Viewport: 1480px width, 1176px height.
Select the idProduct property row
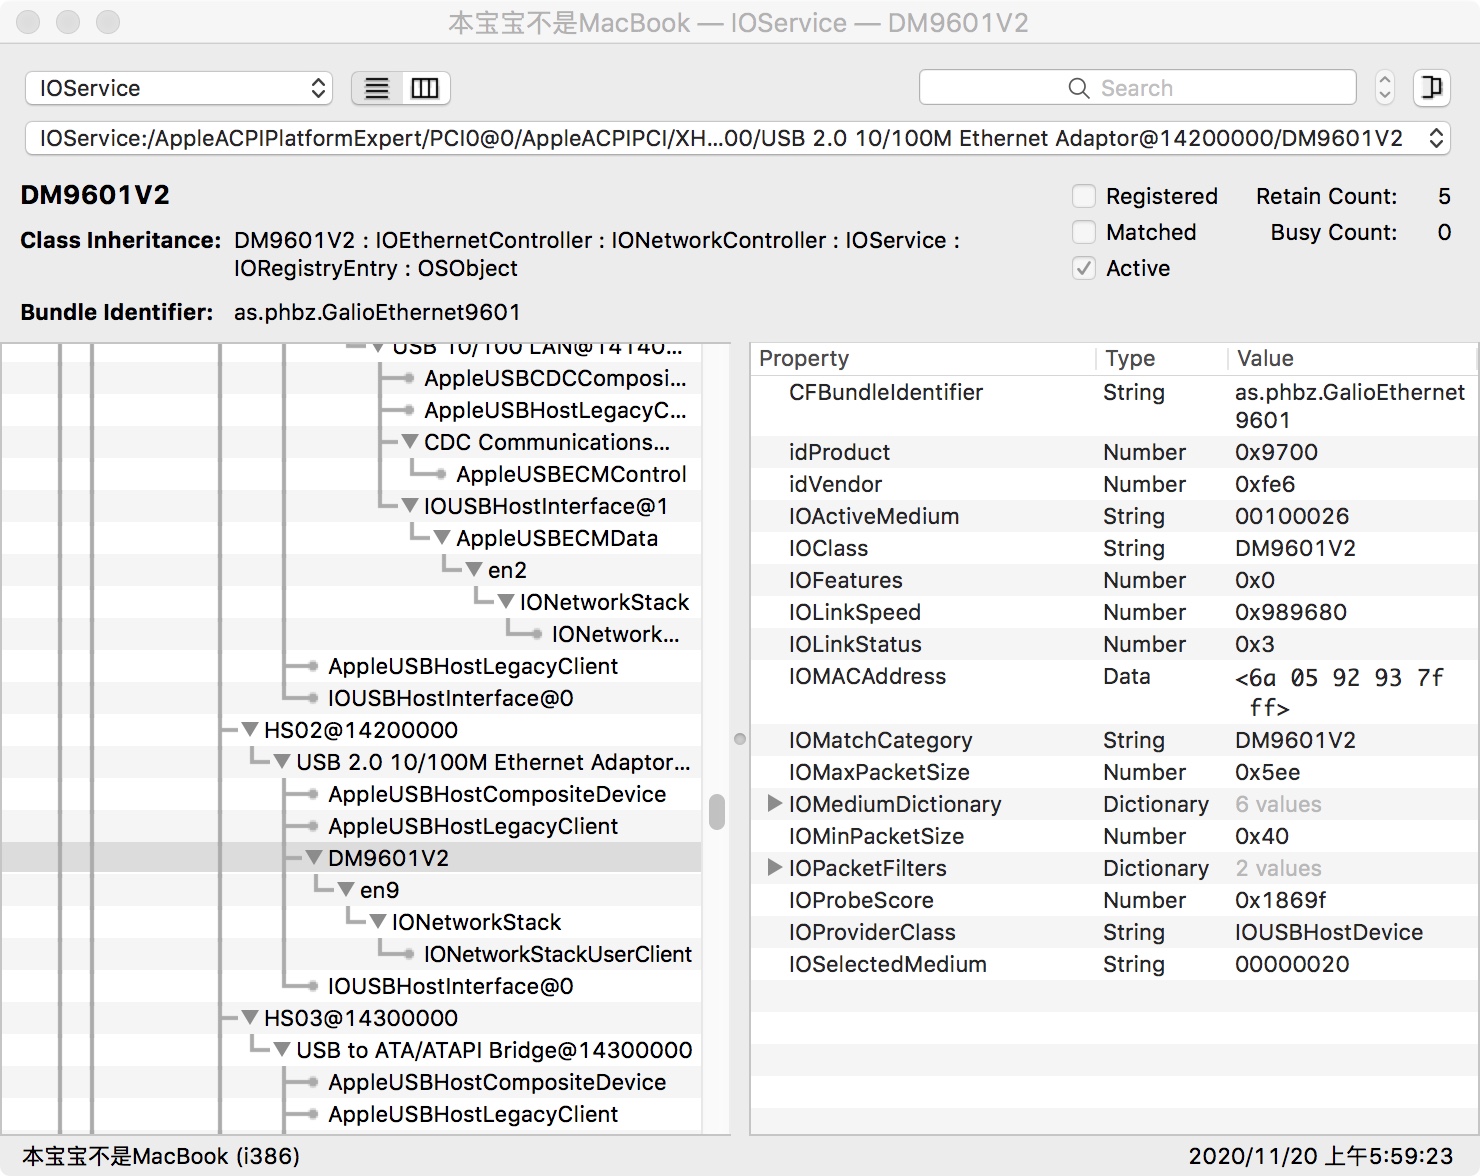pos(1114,452)
